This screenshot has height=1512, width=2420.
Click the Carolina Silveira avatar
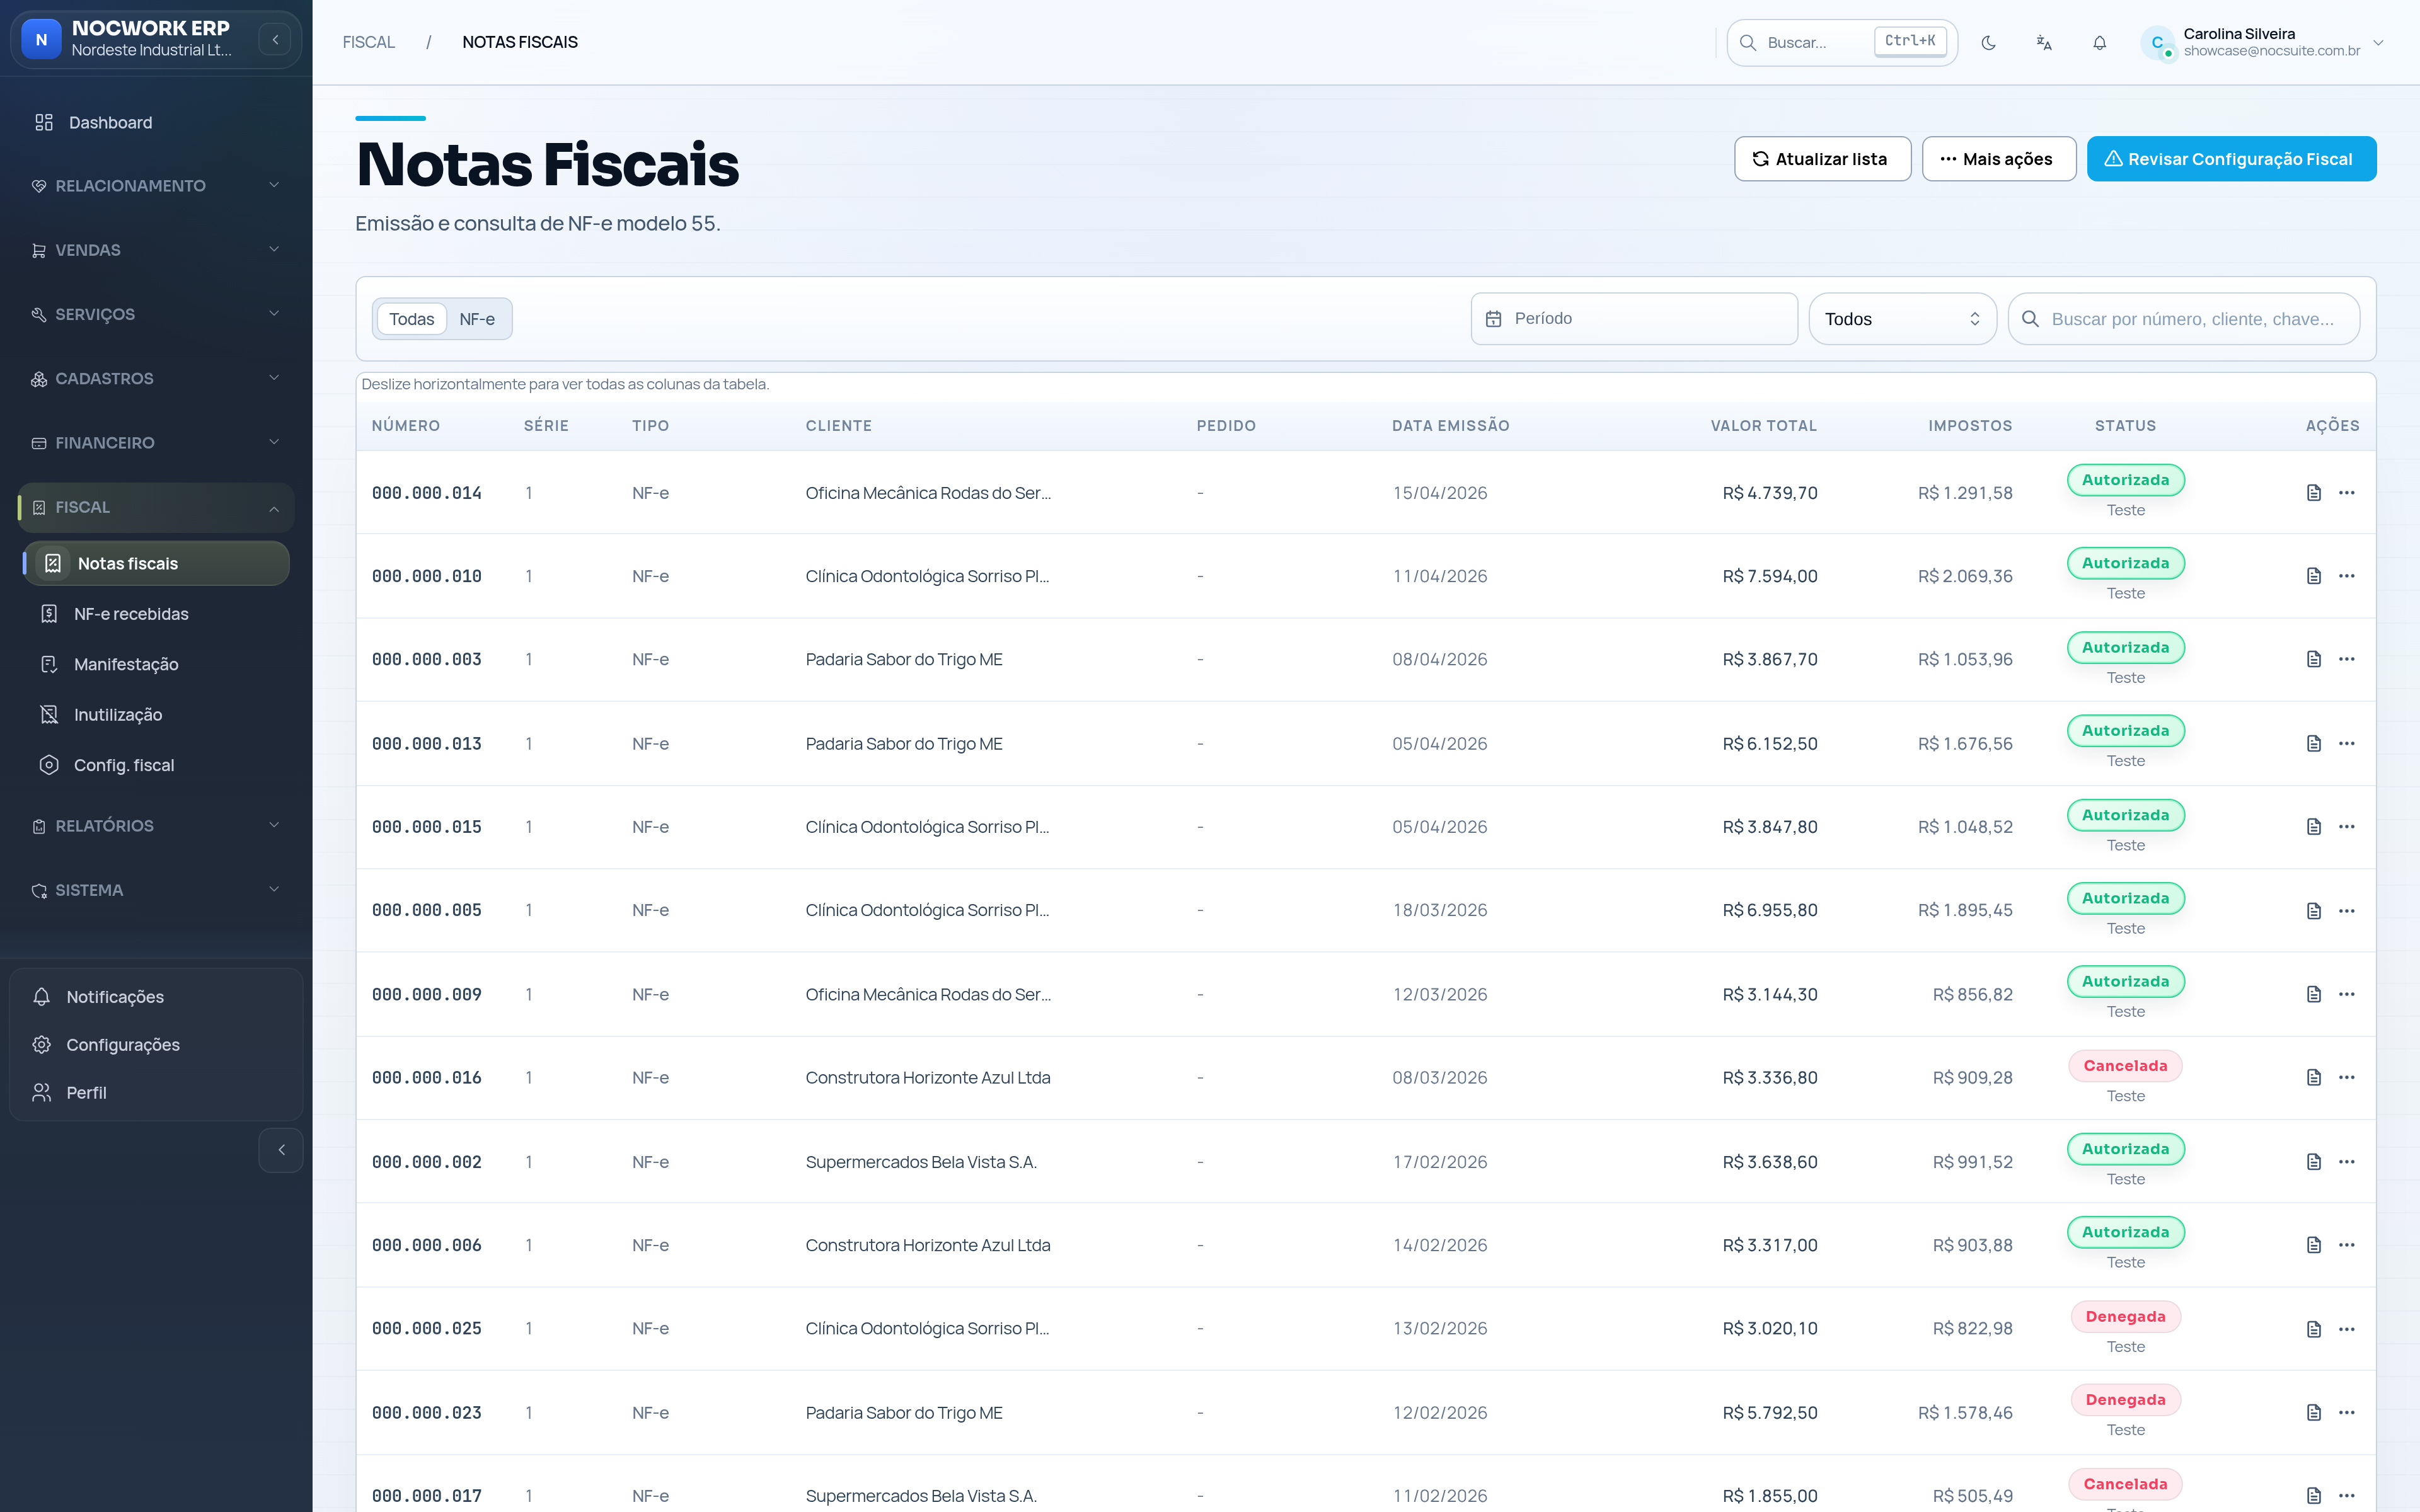tap(2157, 42)
